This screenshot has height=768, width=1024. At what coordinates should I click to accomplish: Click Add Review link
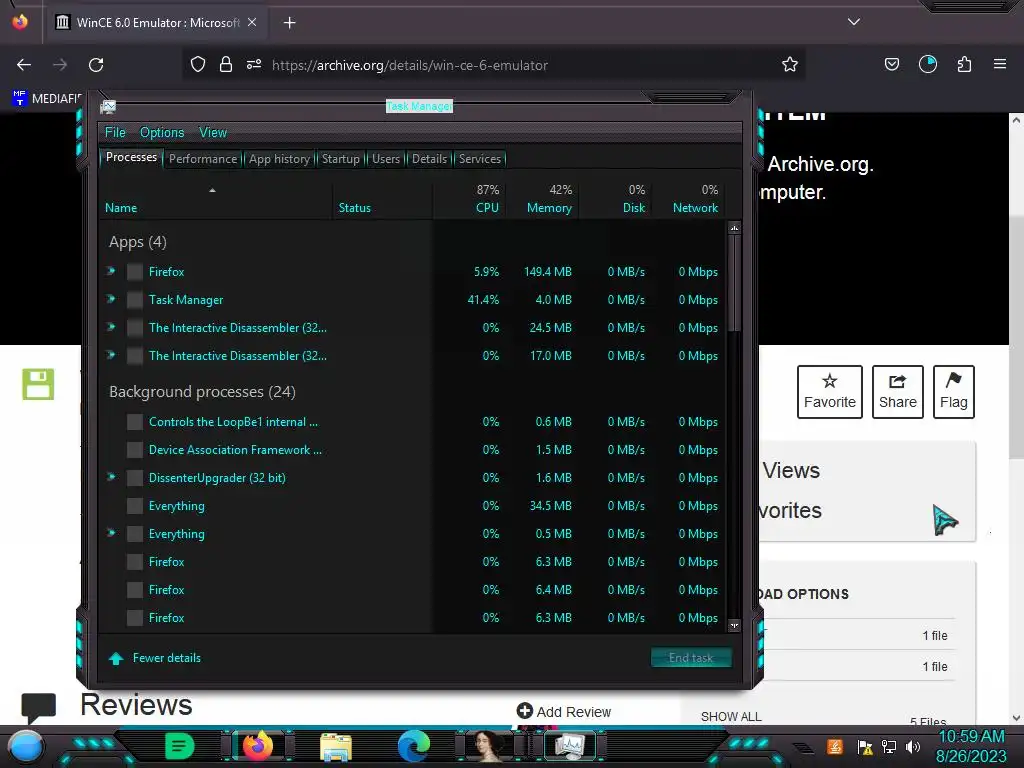point(564,712)
